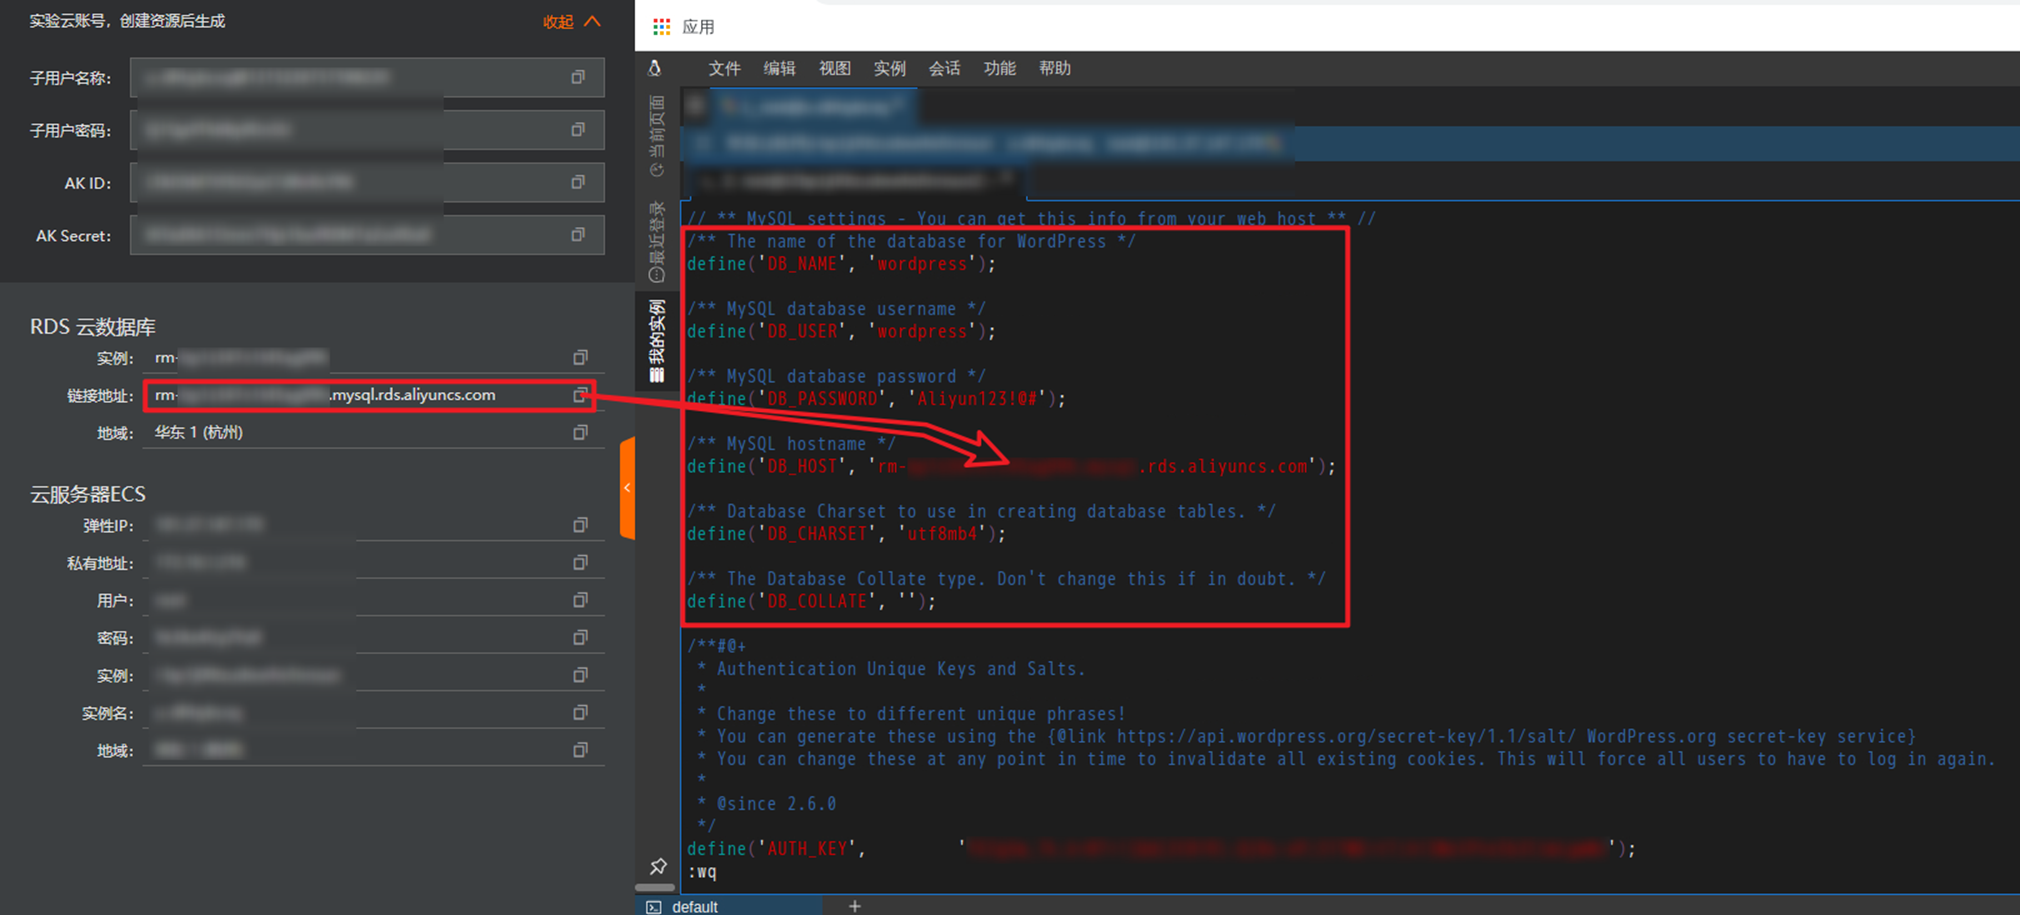
Task: Copy the 子用户密码 value
Action: pyautogui.click(x=578, y=130)
